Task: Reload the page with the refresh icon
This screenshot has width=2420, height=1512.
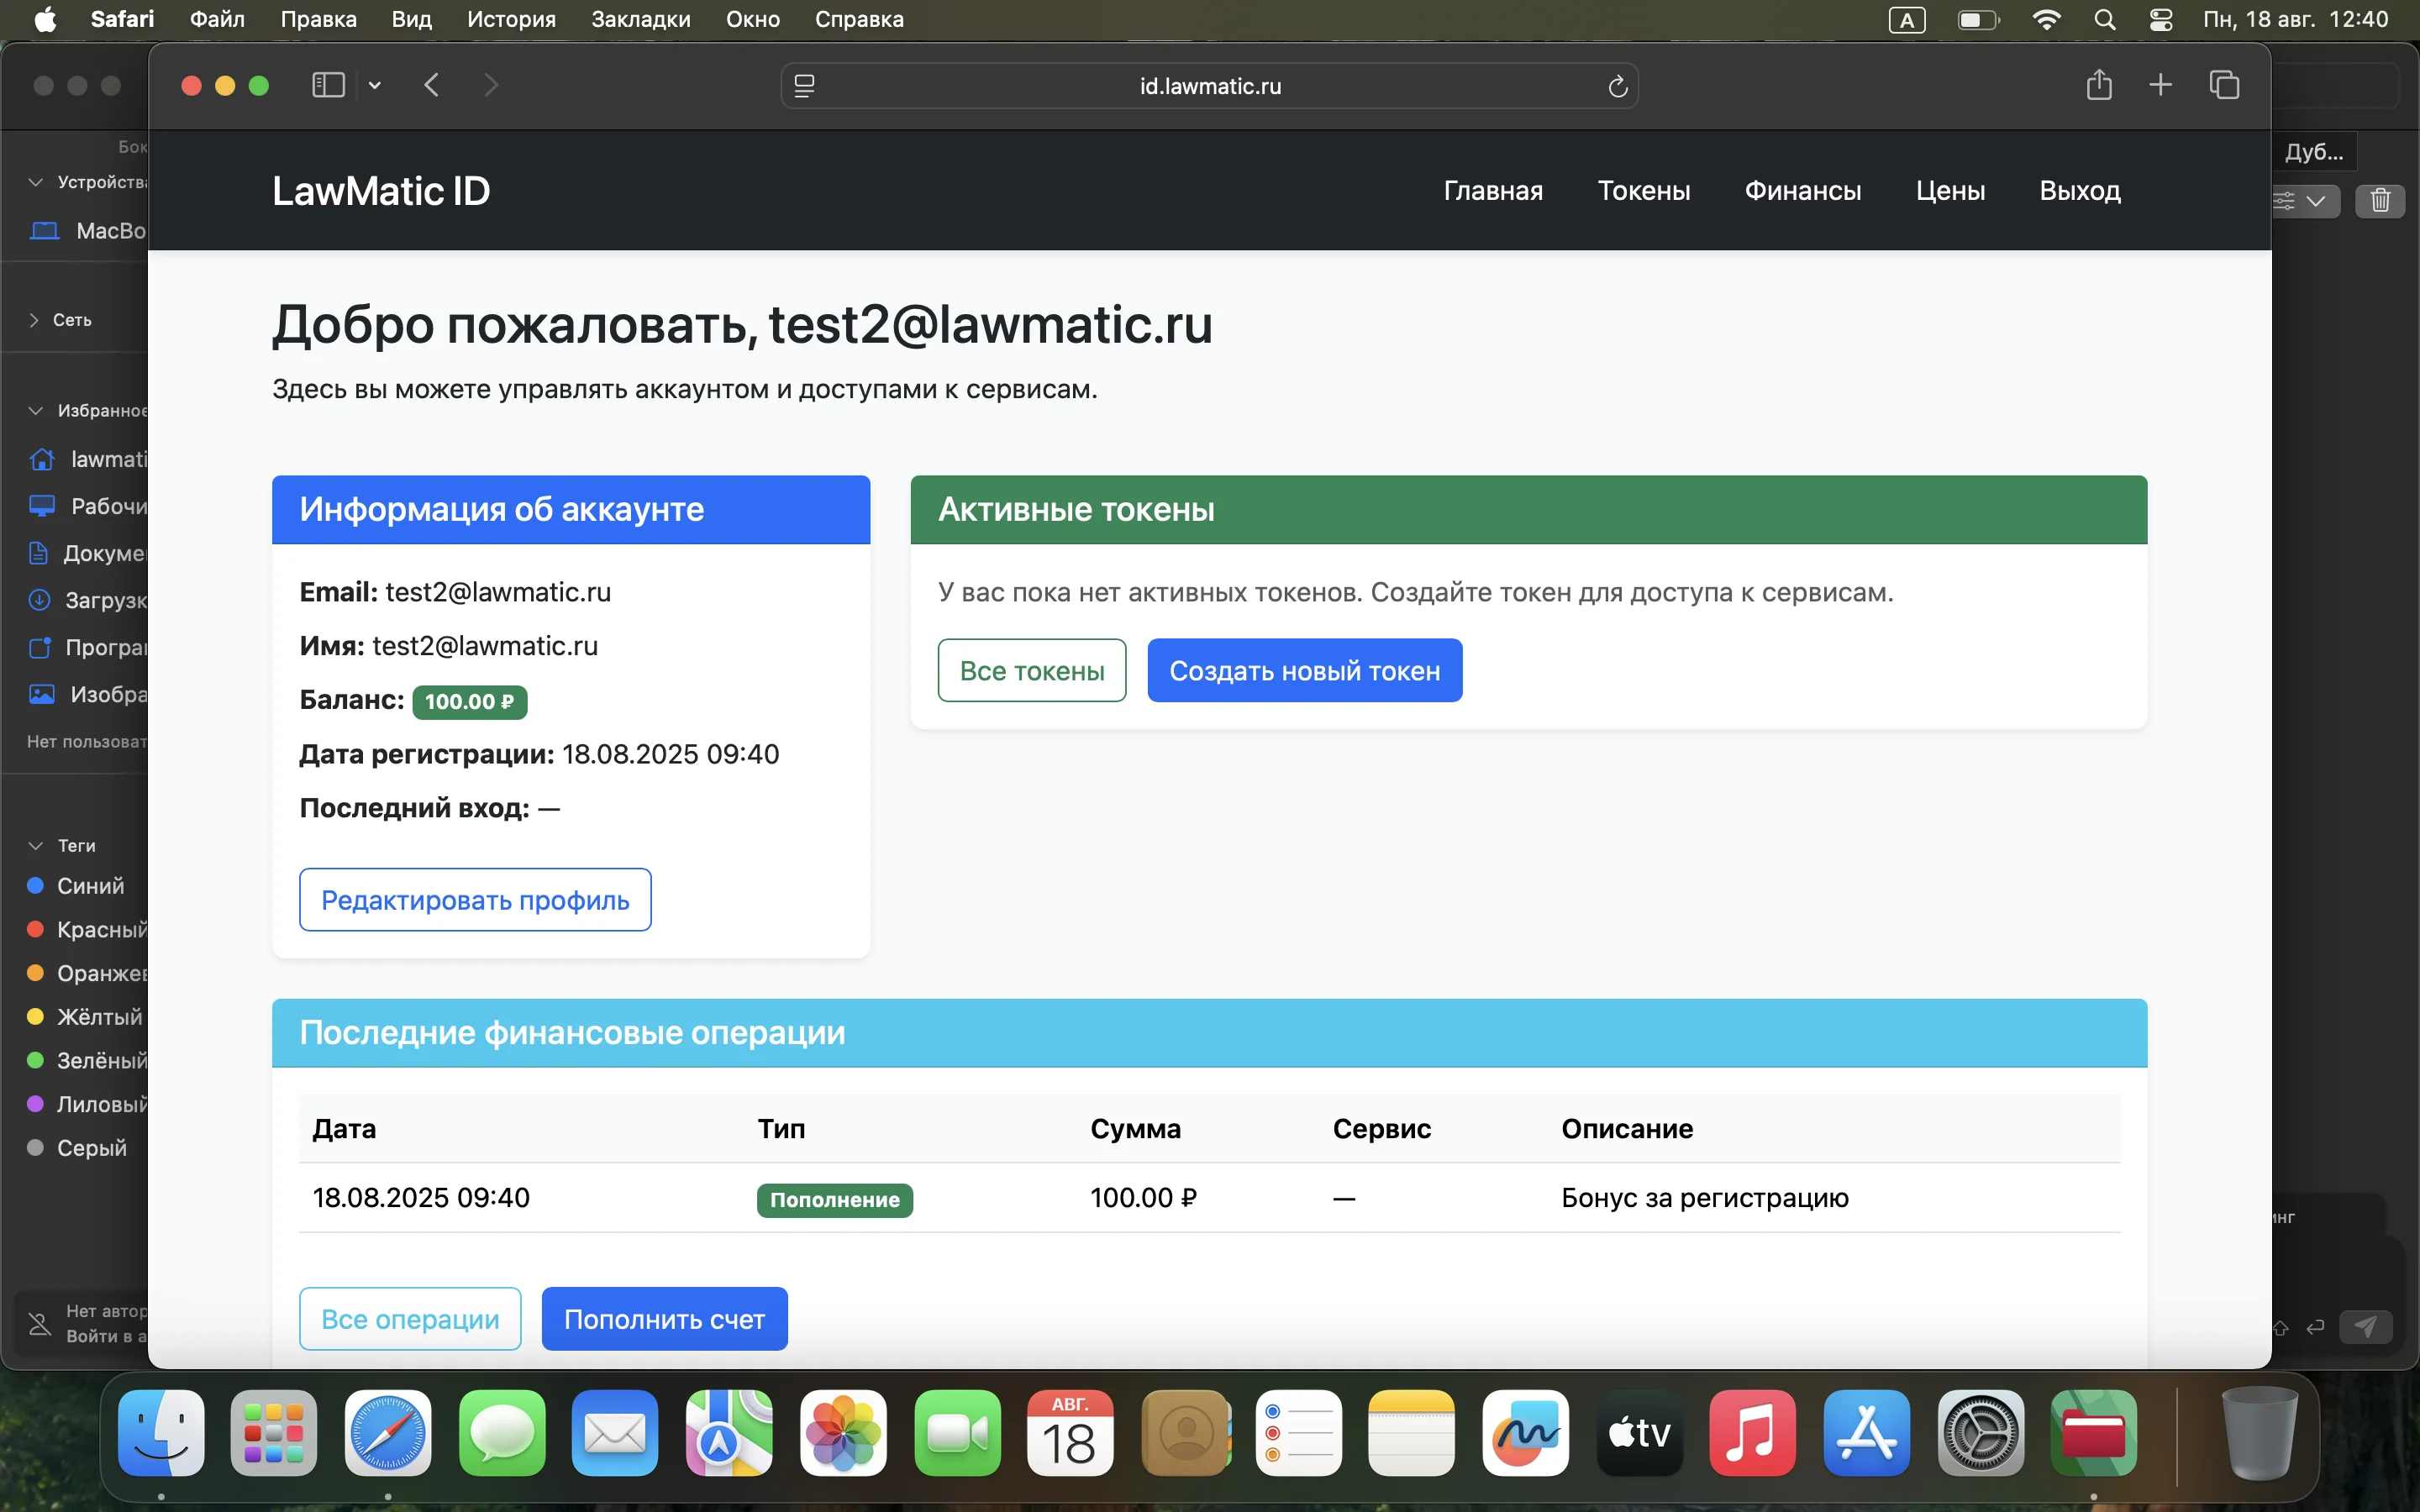Action: click(x=1617, y=87)
